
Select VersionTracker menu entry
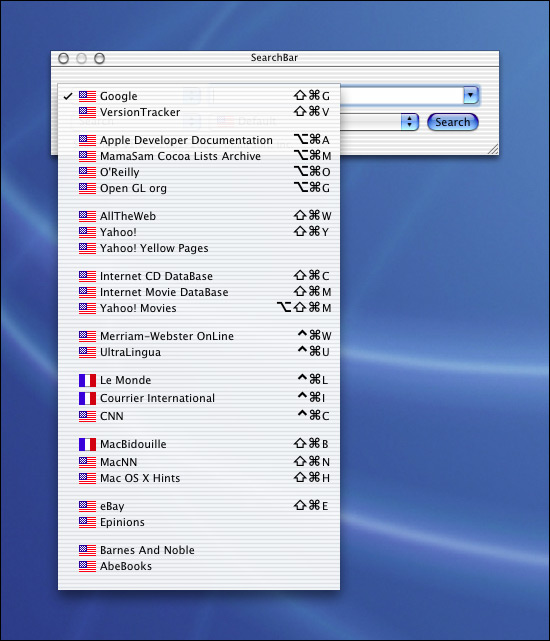click(199, 112)
